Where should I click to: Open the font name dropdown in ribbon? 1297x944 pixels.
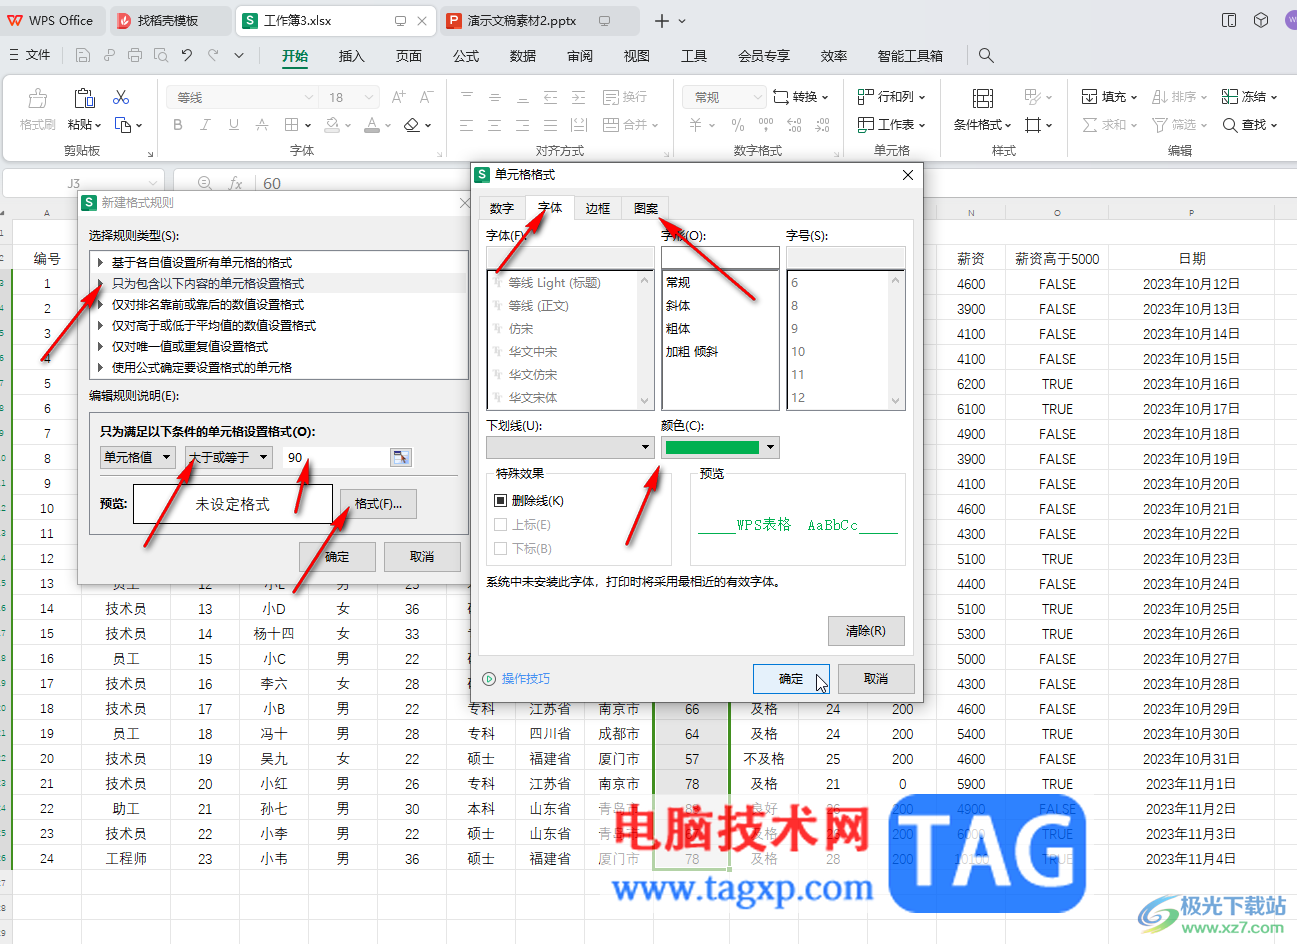(309, 97)
